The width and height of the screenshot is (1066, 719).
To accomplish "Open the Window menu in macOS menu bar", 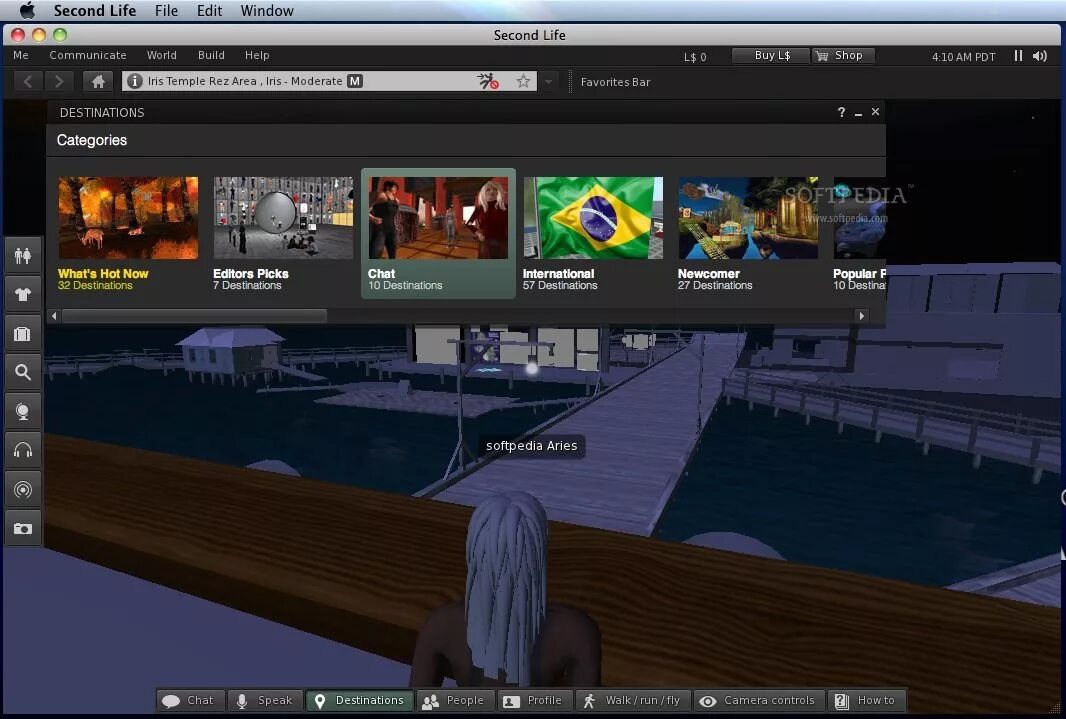I will point(267,11).
